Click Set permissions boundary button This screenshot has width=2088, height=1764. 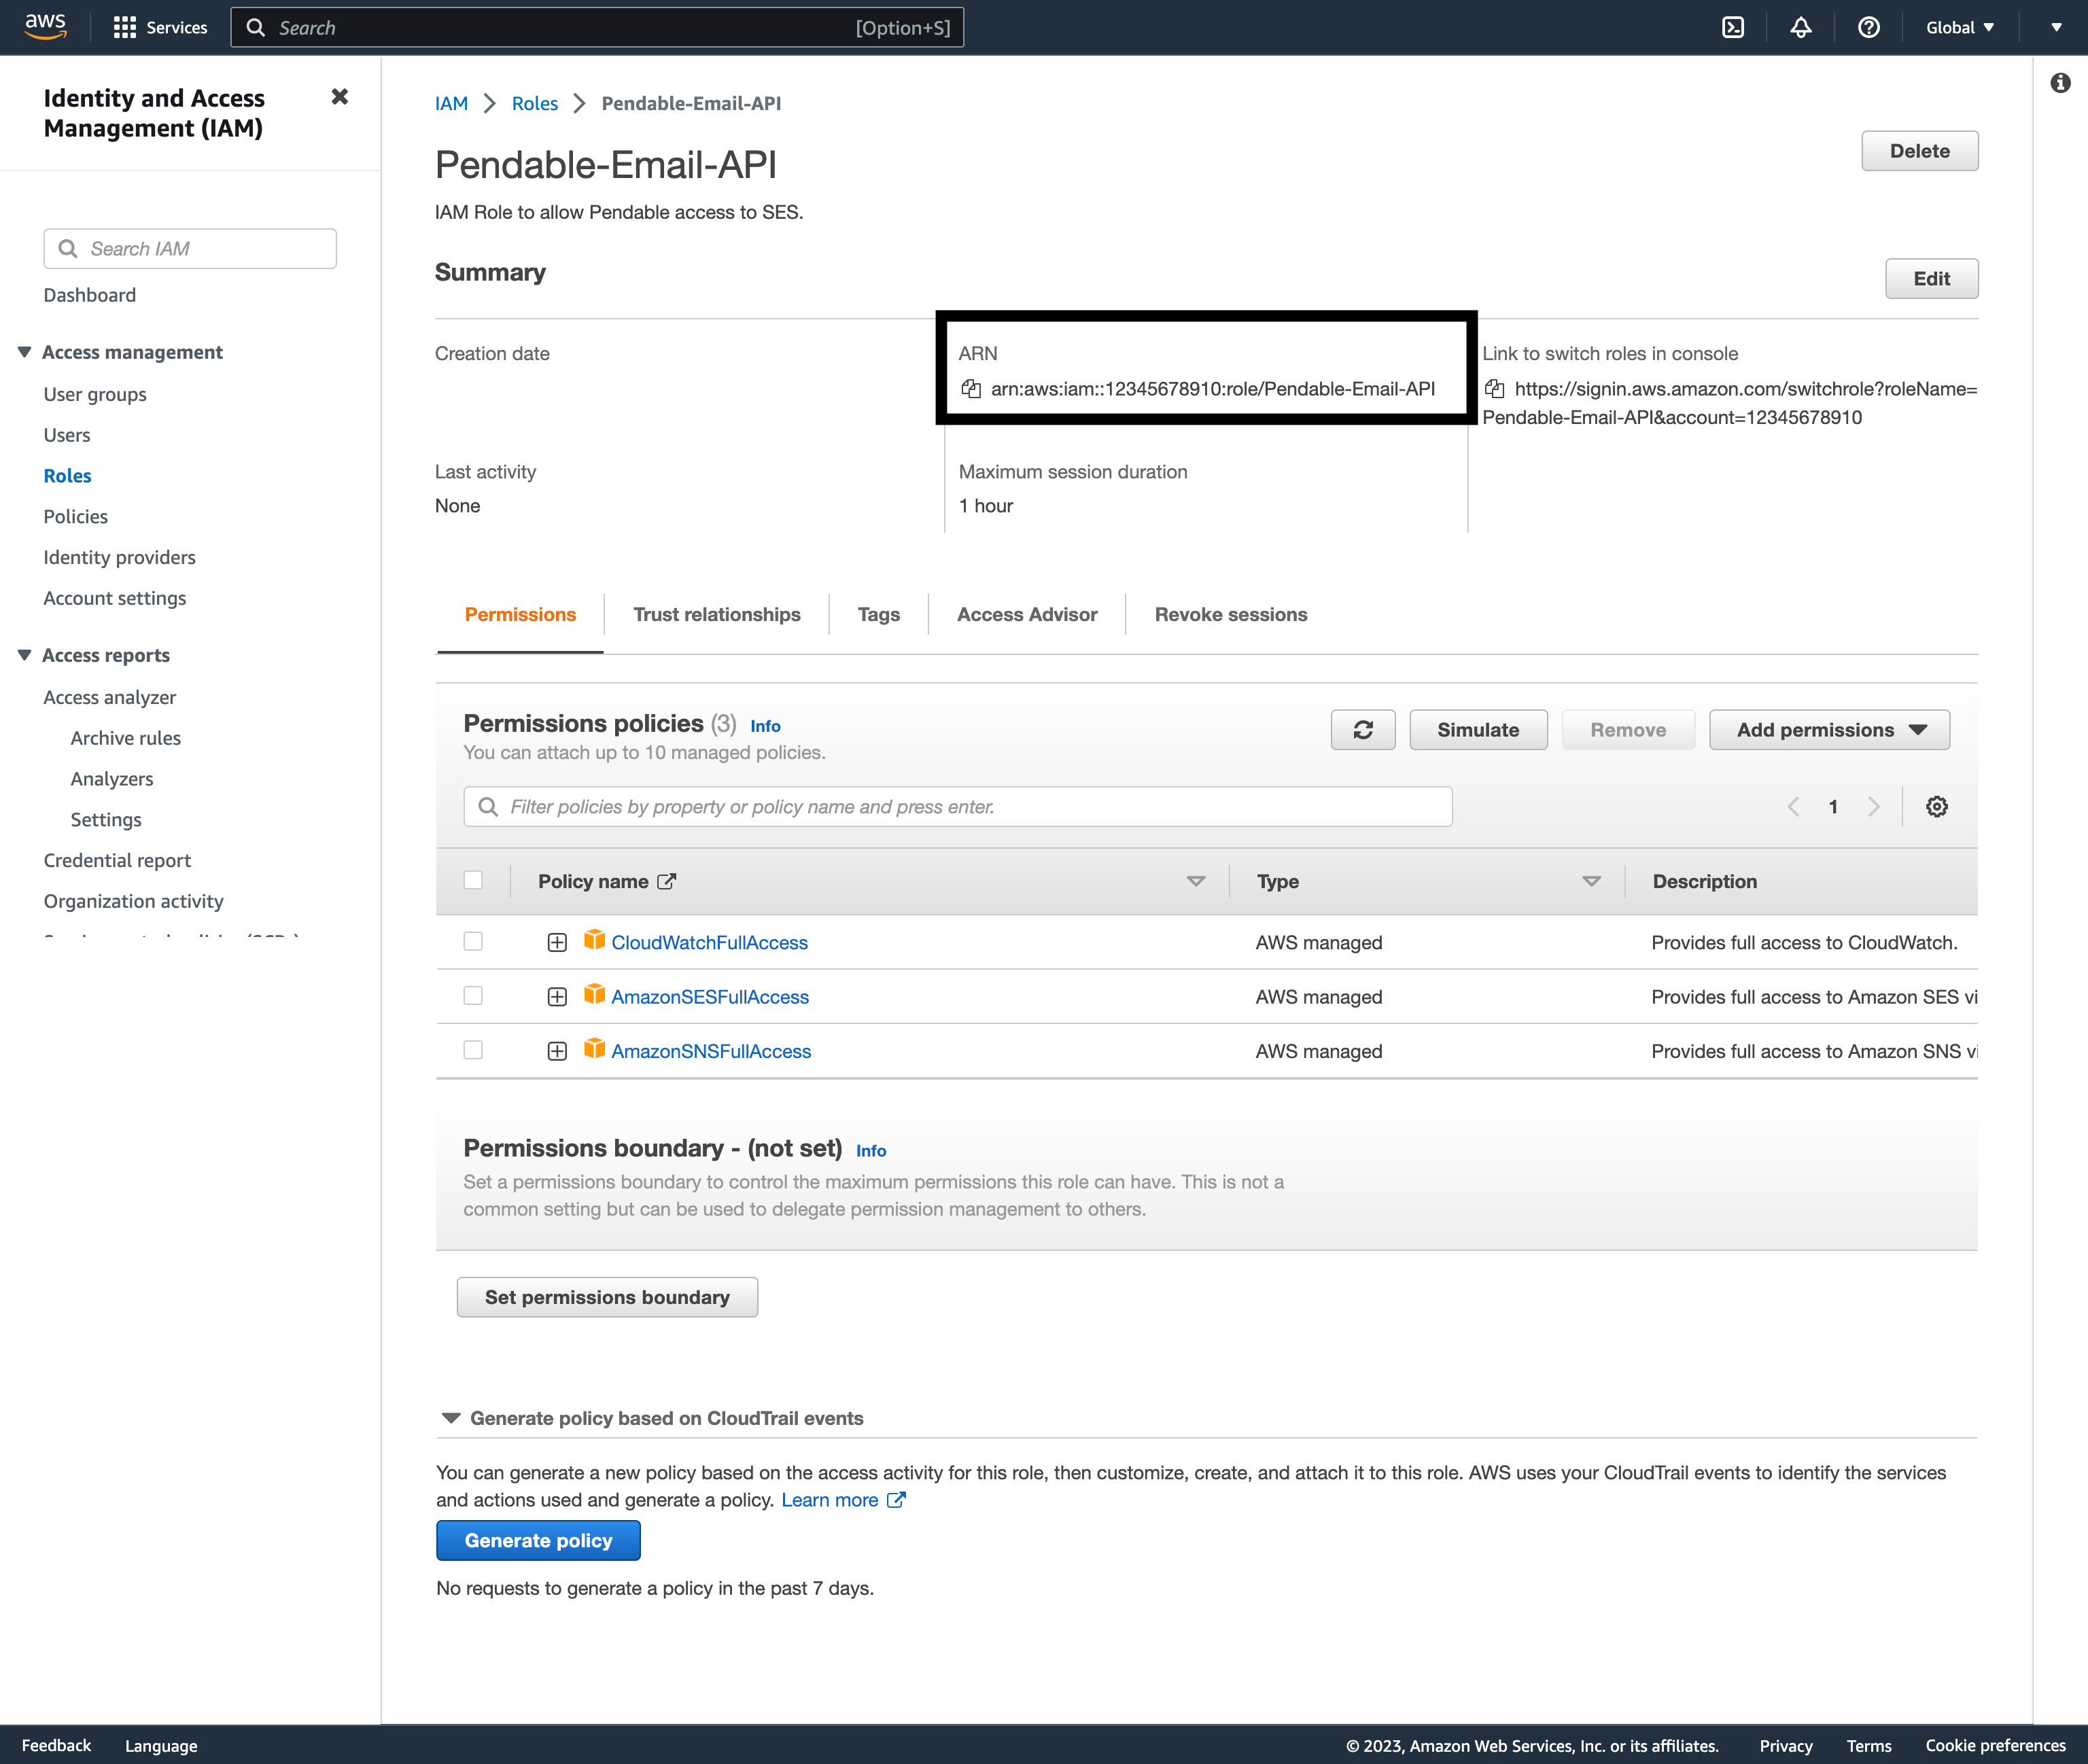(607, 1297)
